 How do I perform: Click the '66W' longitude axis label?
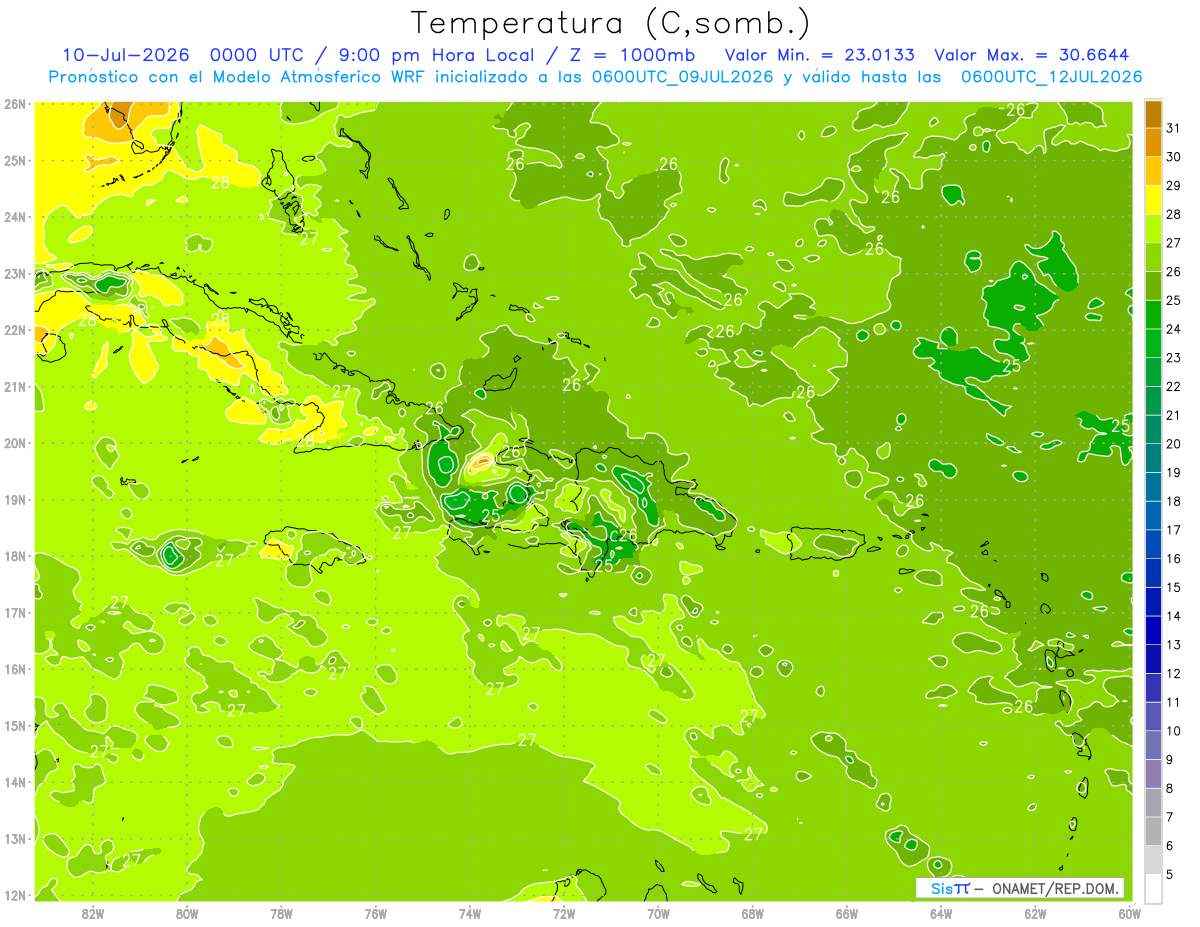click(x=847, y=913)
